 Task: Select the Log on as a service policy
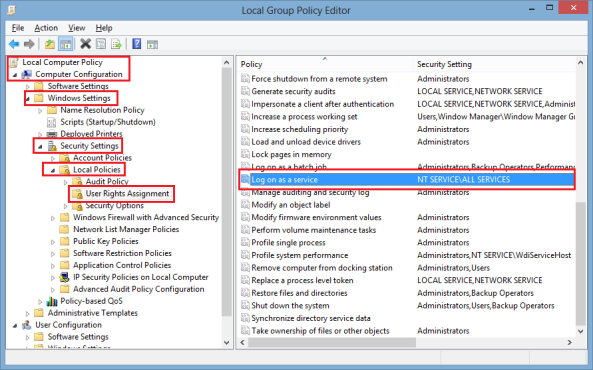tap(407, 180)
